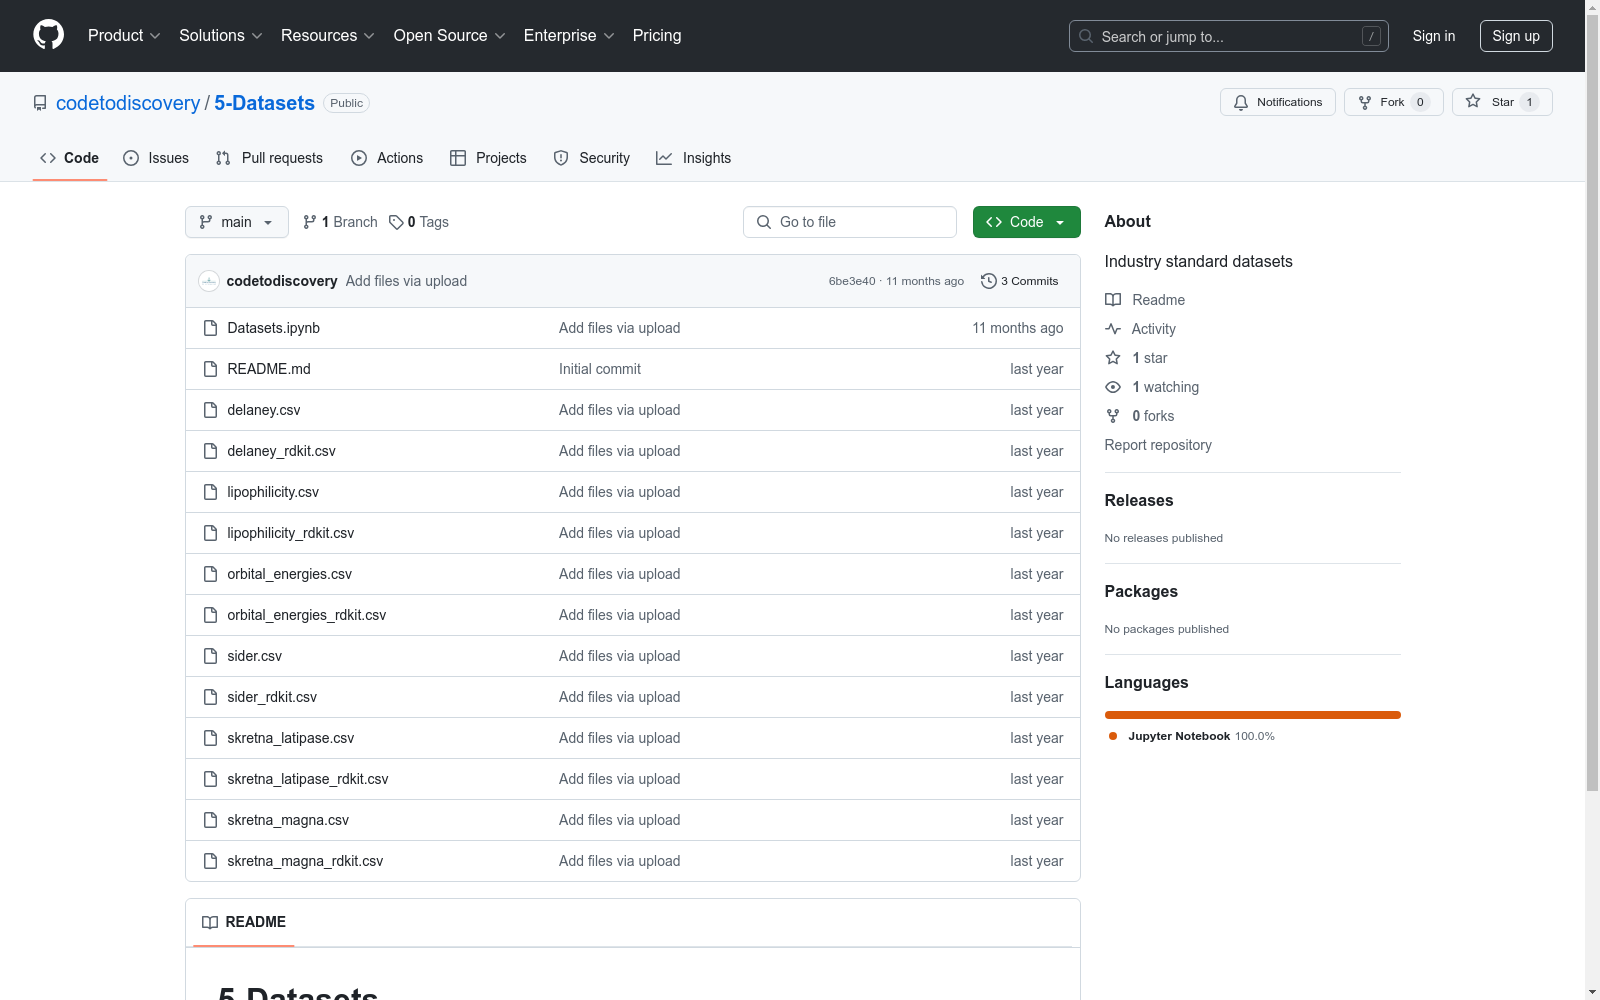The image size is (1600, 1000).
Task: Open the Pull requests tab
Action: pos(269,158)
